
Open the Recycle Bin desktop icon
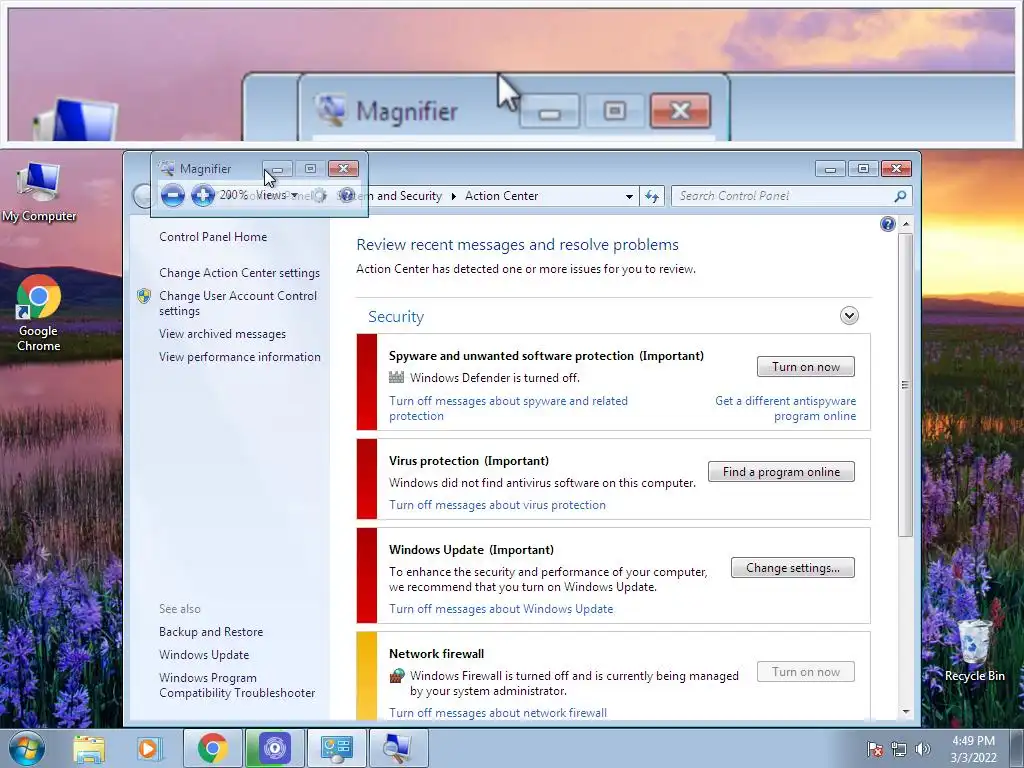(x=974, y=650)
